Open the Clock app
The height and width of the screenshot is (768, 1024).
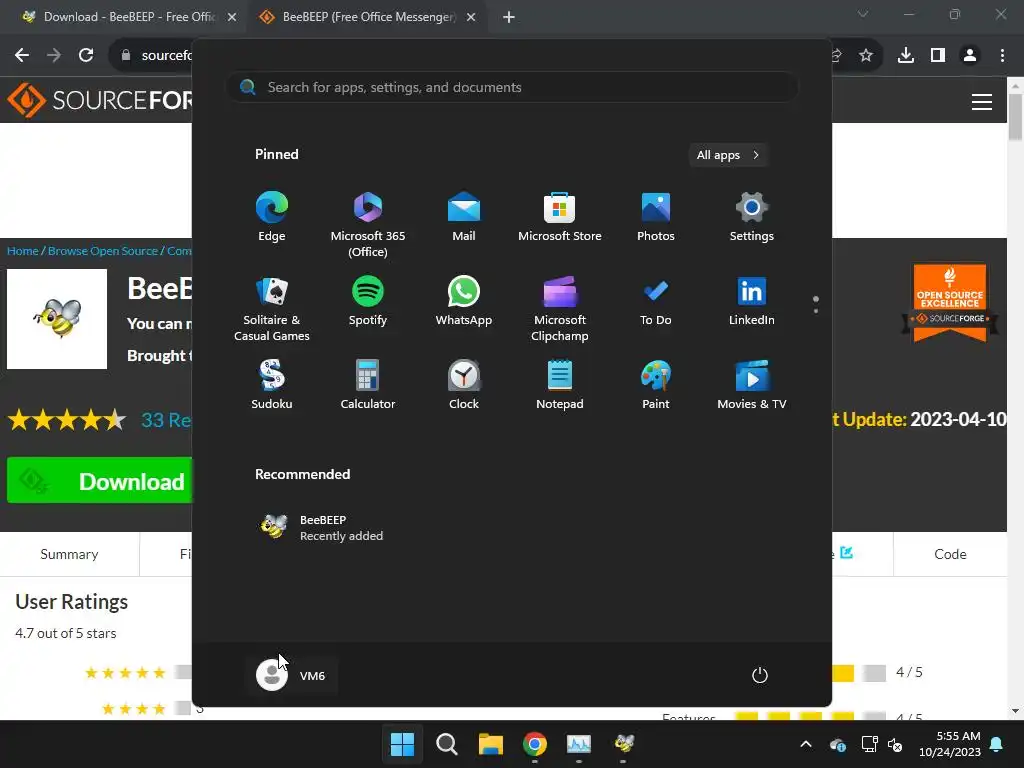coord(464,385)
